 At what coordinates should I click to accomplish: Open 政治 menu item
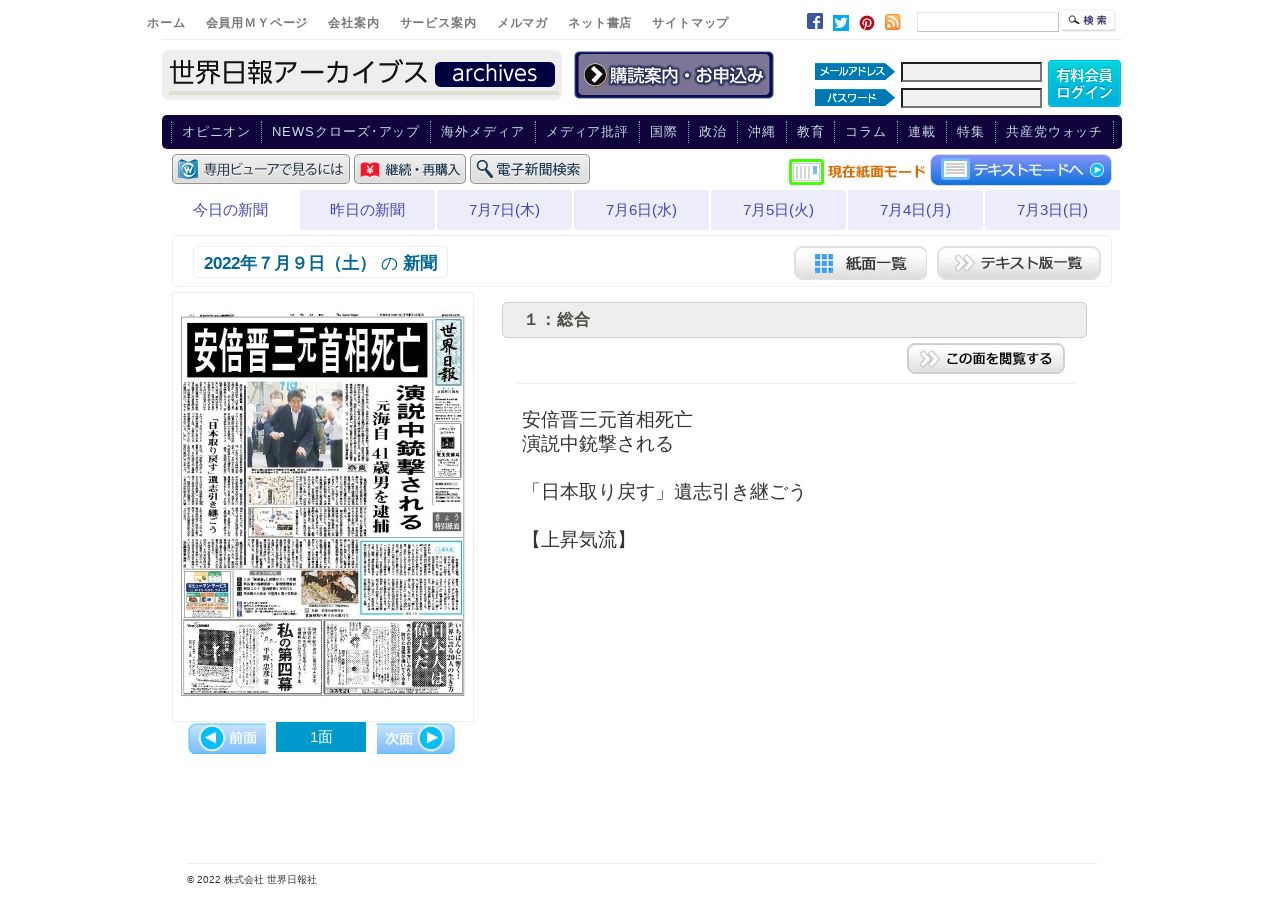click(x=713, y=132)
